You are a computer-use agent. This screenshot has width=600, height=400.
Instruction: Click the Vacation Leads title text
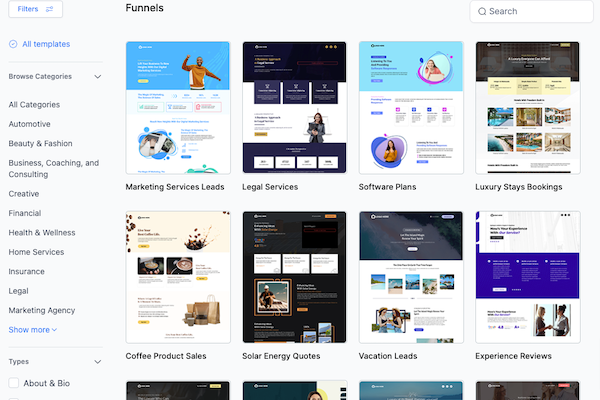pos(388,356)
